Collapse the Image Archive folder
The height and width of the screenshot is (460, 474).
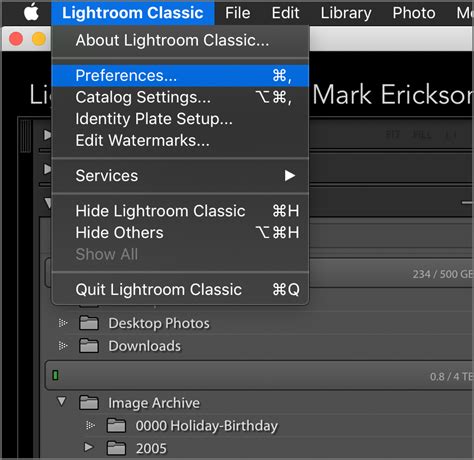click(x=61, y=401)
